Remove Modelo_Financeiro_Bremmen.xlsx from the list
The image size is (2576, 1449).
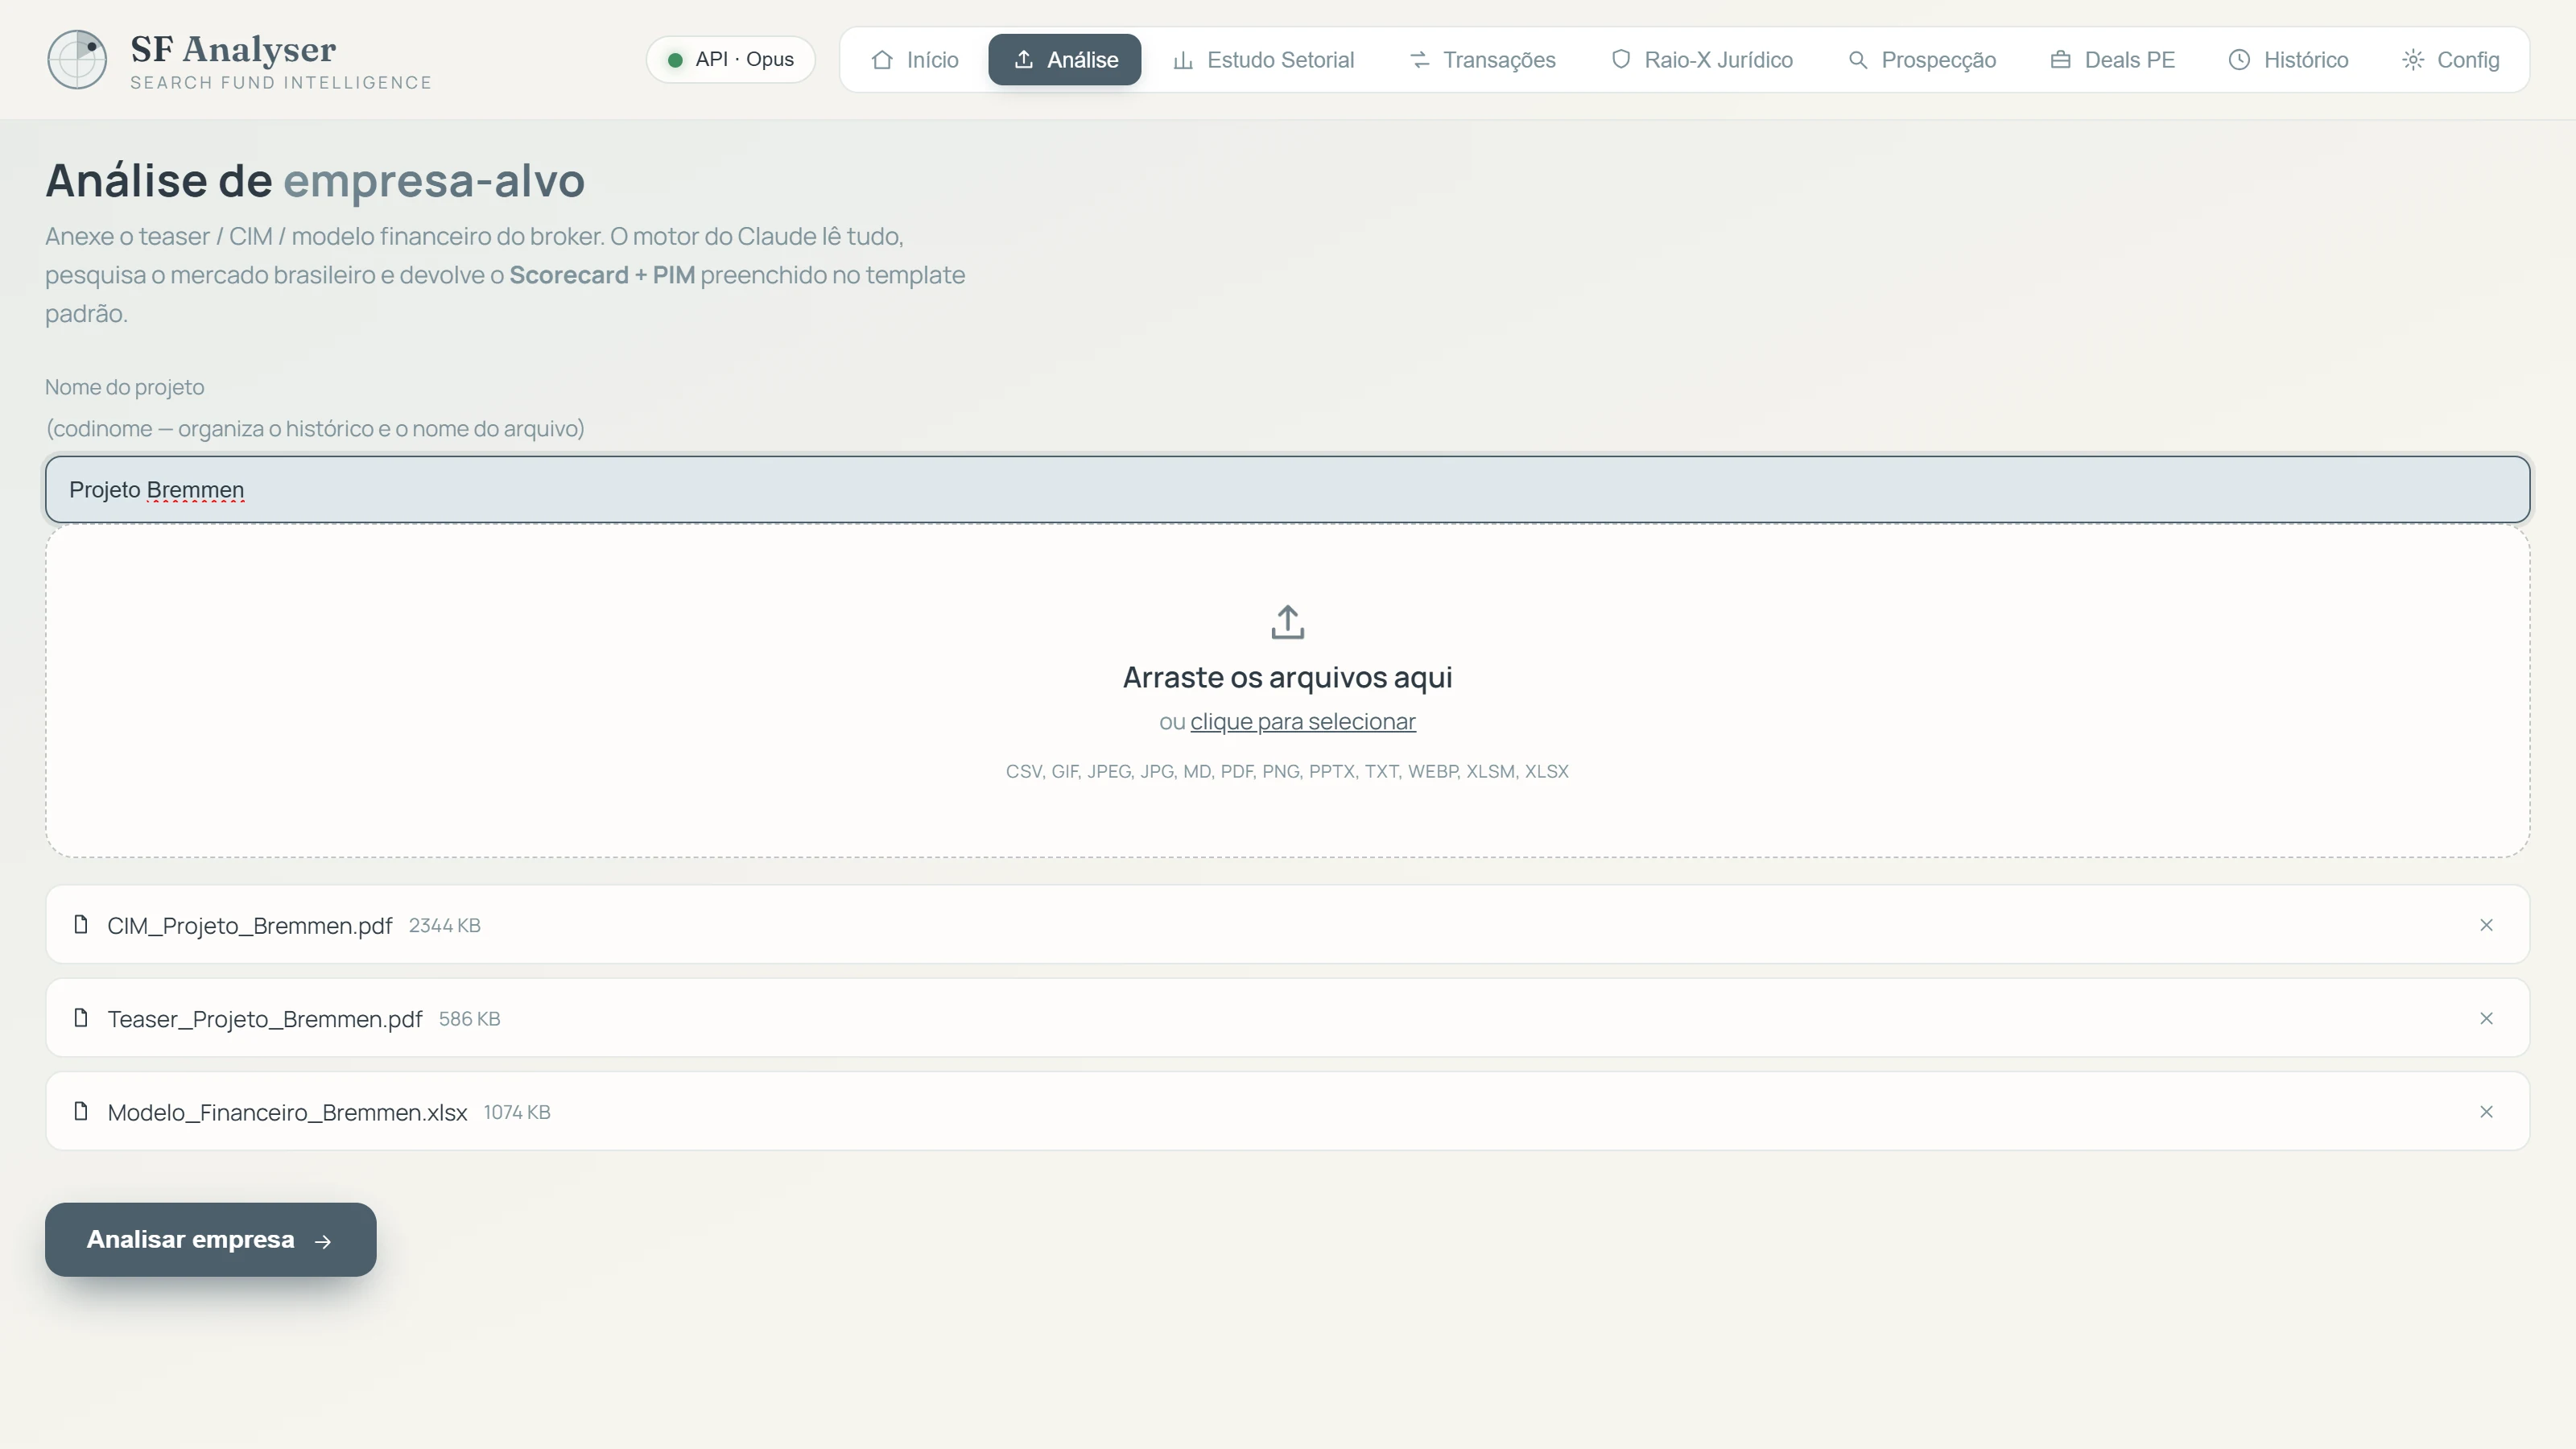(2486, 1112)
